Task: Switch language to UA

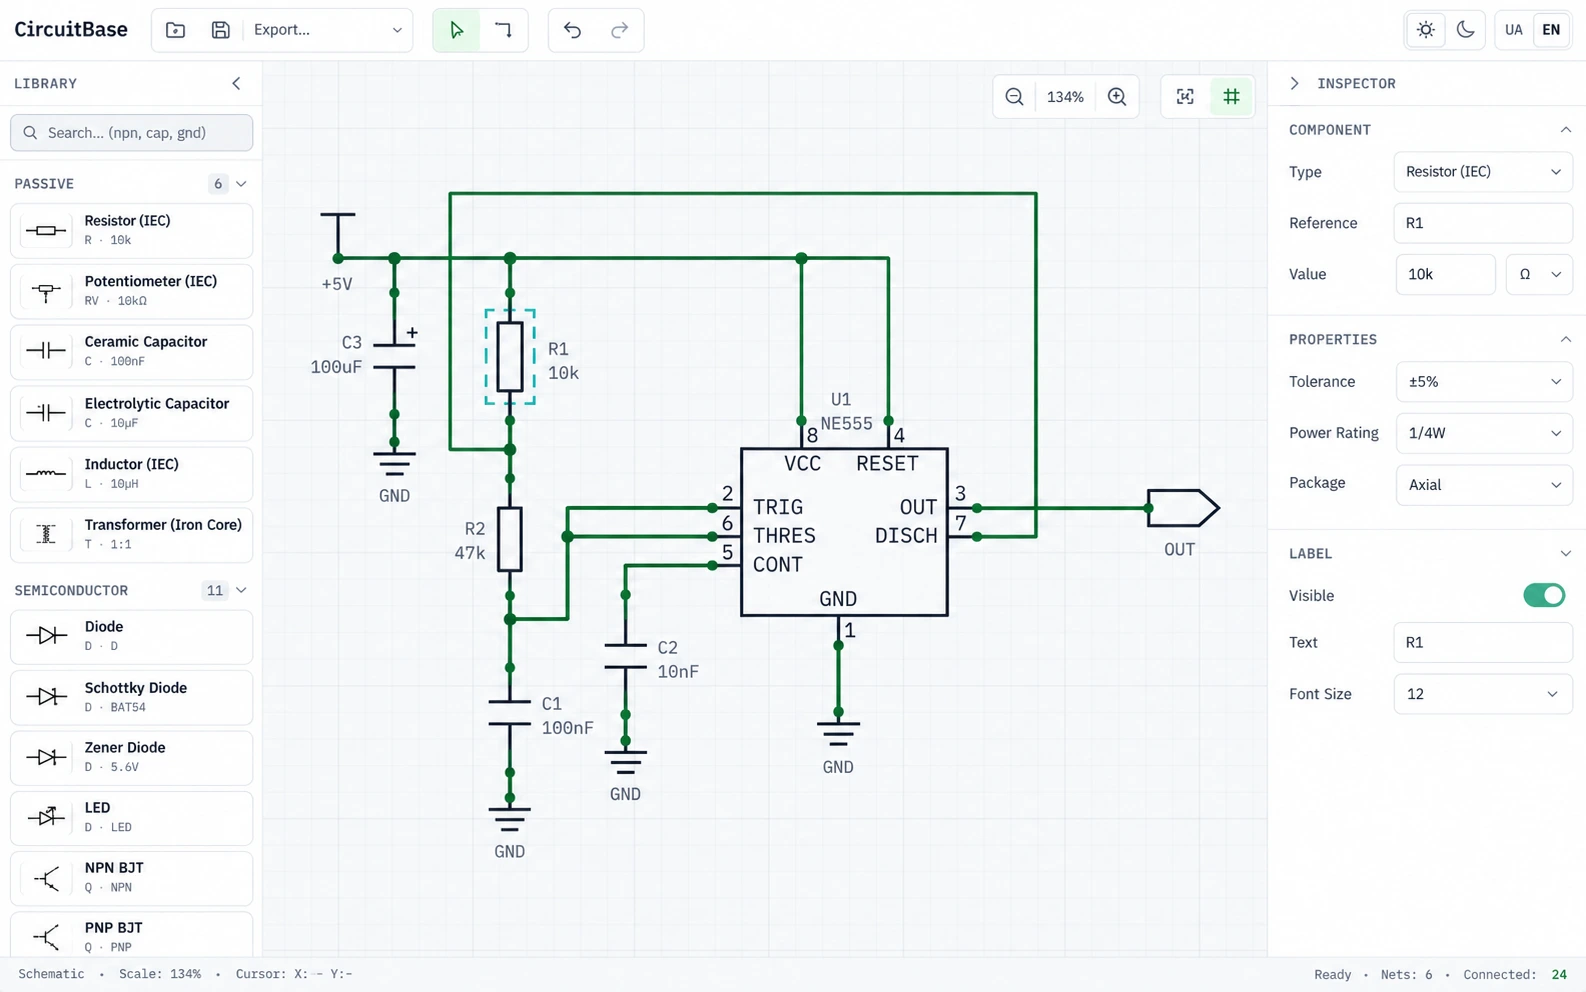Action: click(x=1514, y=30)
